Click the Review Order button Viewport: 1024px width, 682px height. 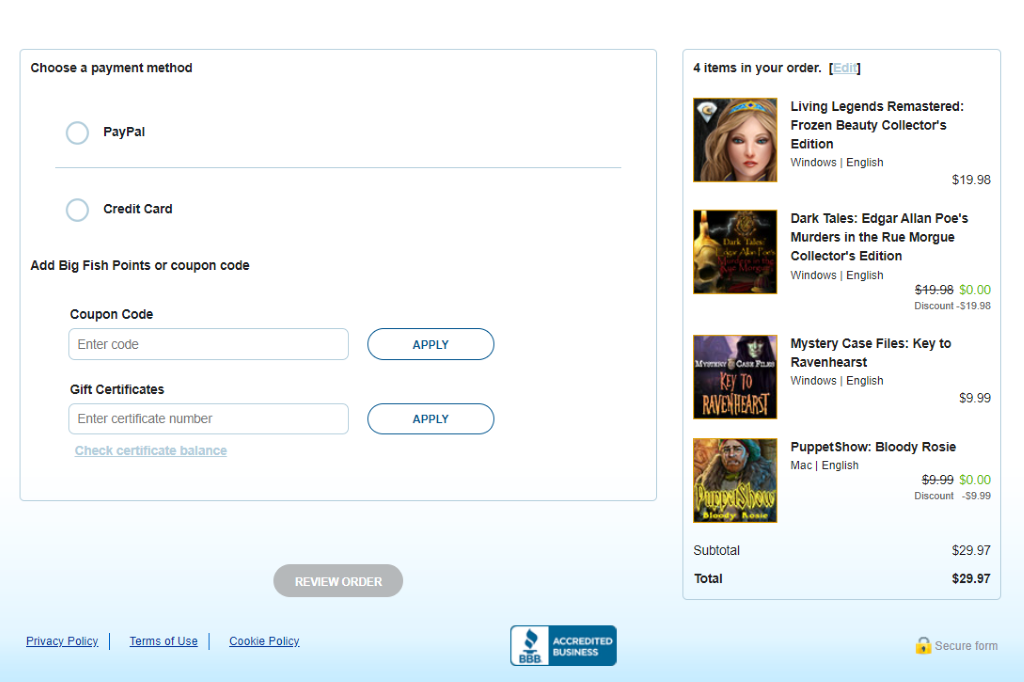click(338, 581)
